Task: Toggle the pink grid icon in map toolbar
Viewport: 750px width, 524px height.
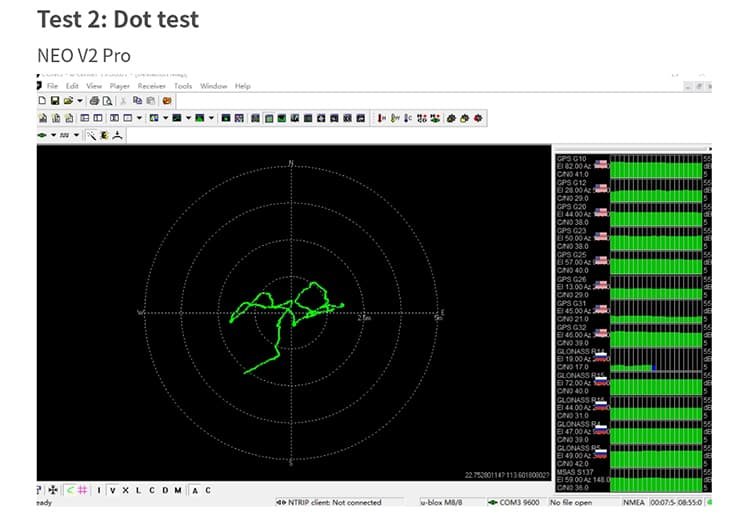Action: point(83,490)
